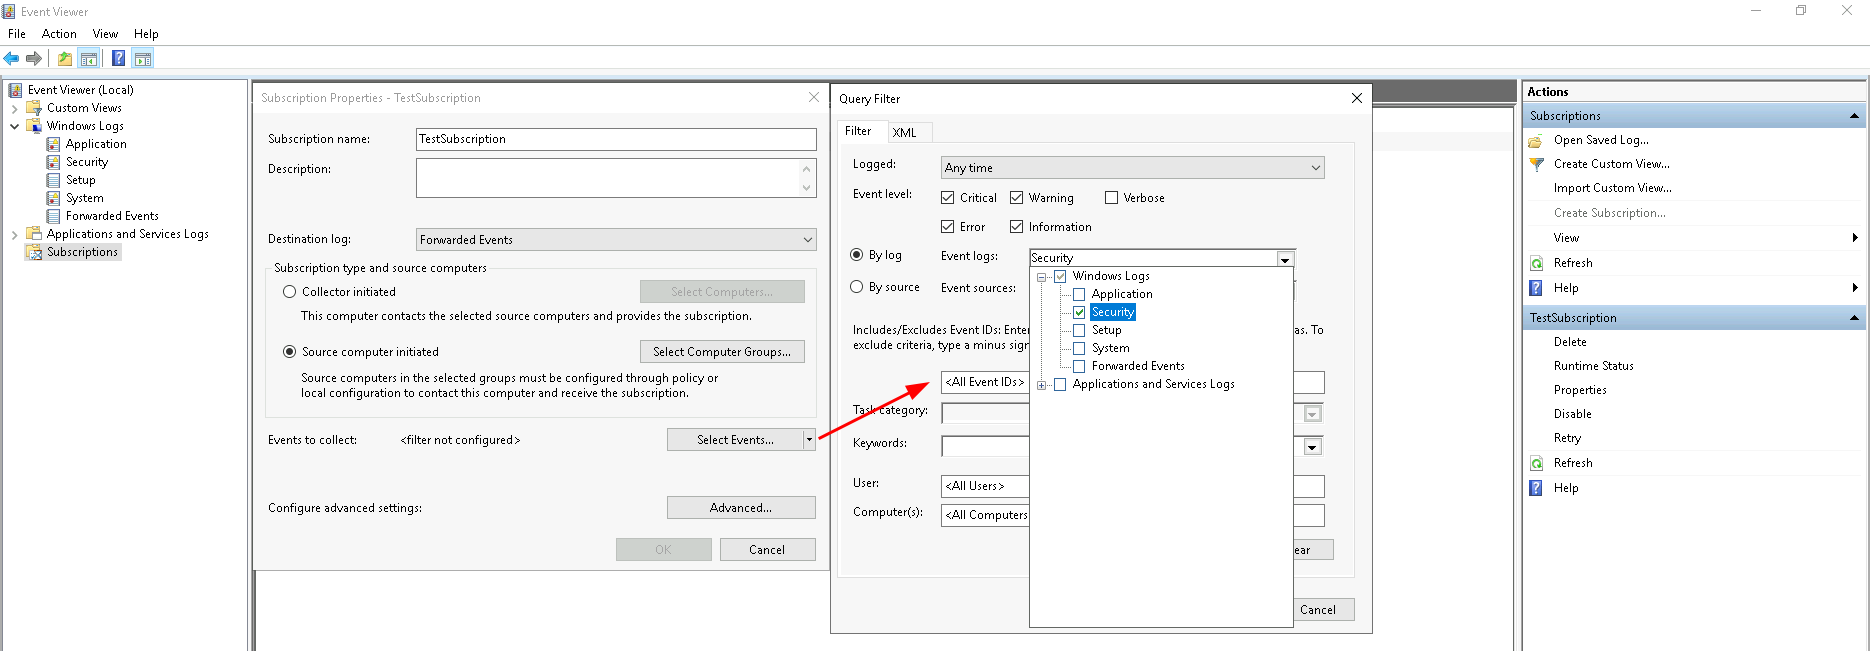The height and width of the screenshot is (651, 1870).
Task: Uncheck the Security box in Event logs dropdown
Action: click(1079, 312)
